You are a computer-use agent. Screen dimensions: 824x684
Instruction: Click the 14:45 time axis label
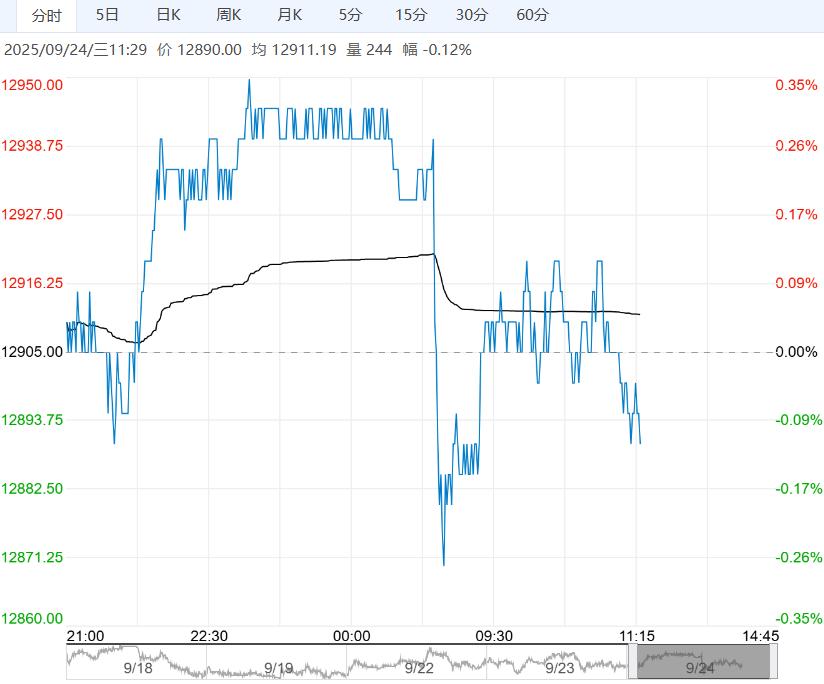tap(760, 636)
